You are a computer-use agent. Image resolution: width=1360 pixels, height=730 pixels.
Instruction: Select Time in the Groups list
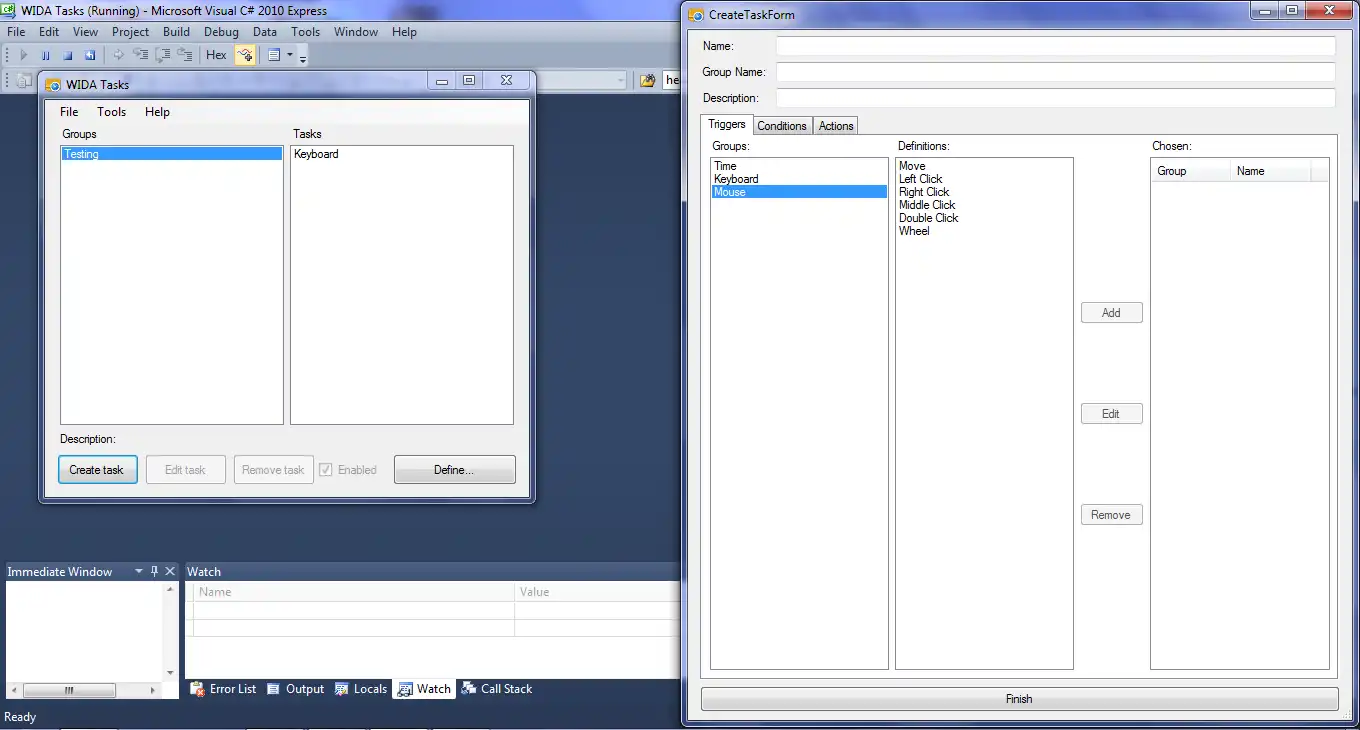pyautogui.click(x=799, y=166)
